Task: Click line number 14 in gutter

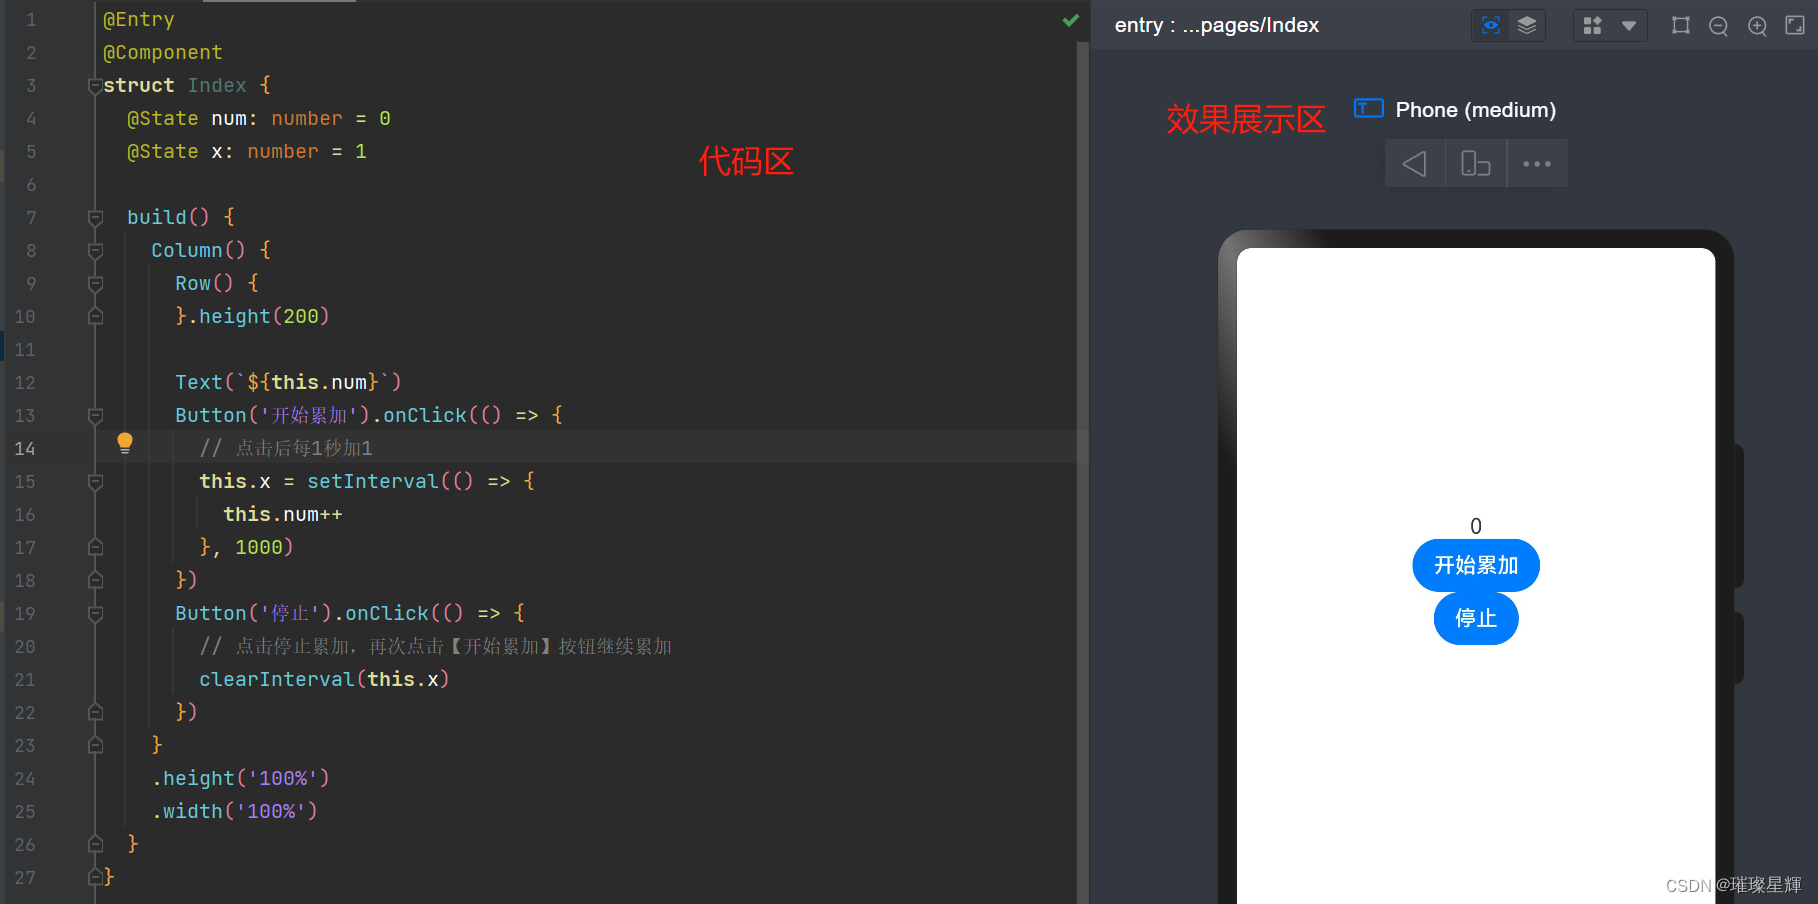Action: (25, 449)
